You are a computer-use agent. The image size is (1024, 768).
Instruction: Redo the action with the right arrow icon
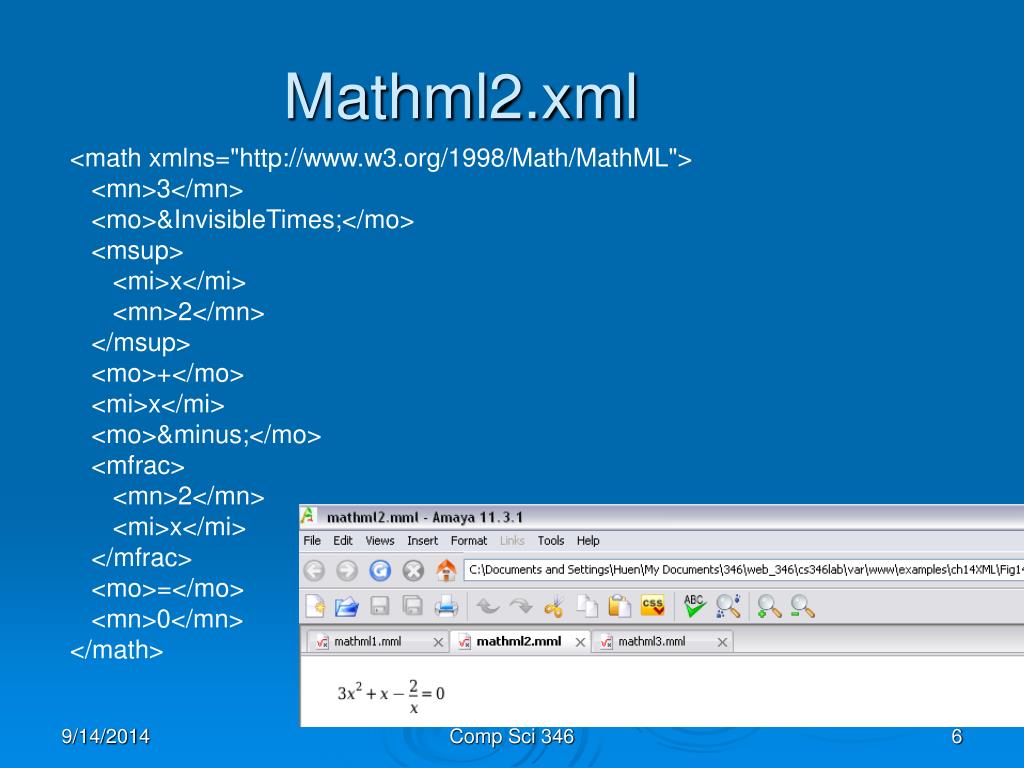coord(520,607)
